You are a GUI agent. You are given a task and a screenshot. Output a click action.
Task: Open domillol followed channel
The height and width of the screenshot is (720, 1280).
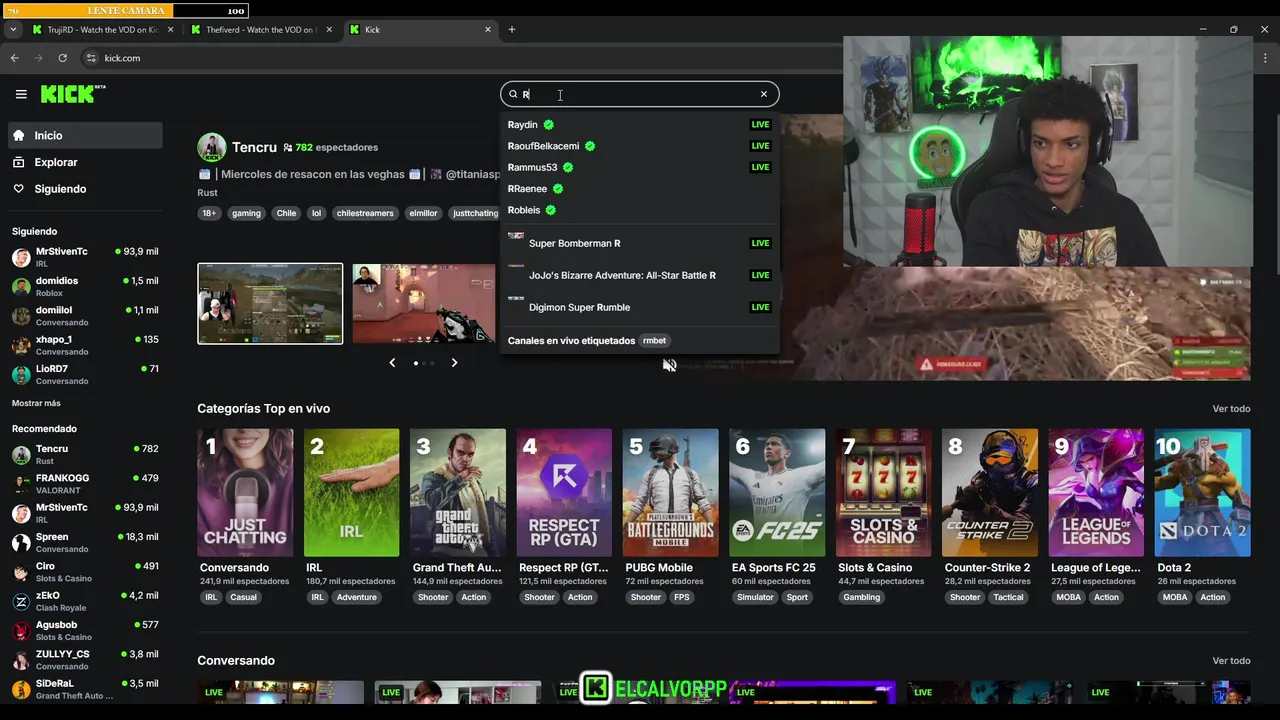(85, 316)
